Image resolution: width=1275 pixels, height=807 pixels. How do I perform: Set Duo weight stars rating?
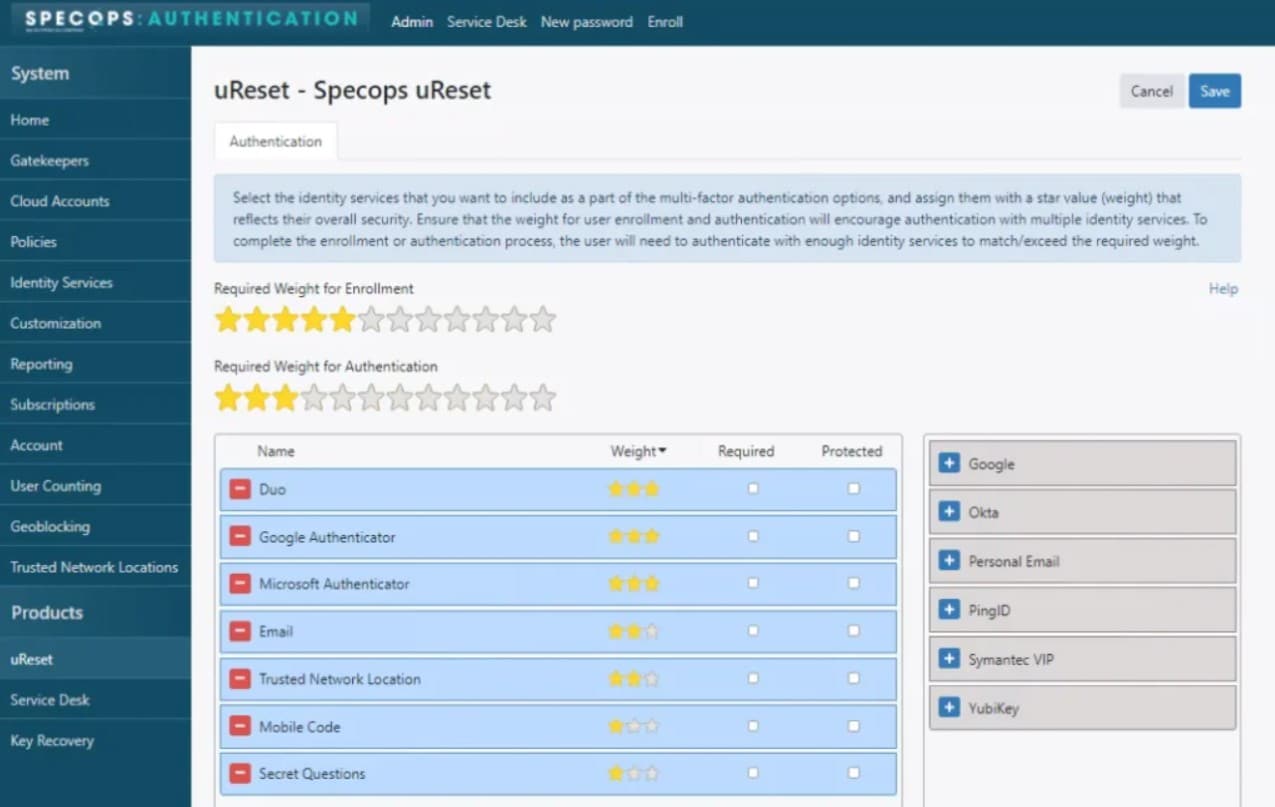[634, 489]
